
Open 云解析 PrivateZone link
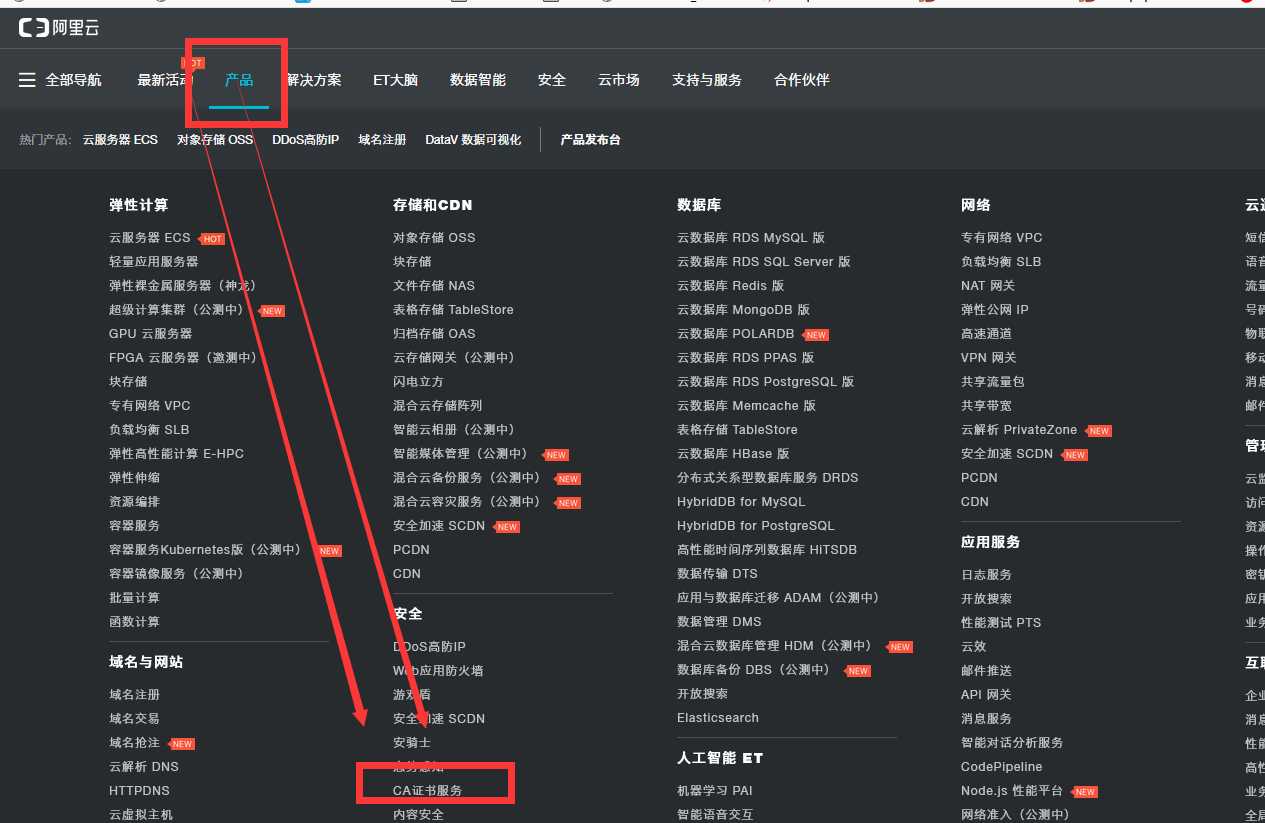pos(1019,430)
